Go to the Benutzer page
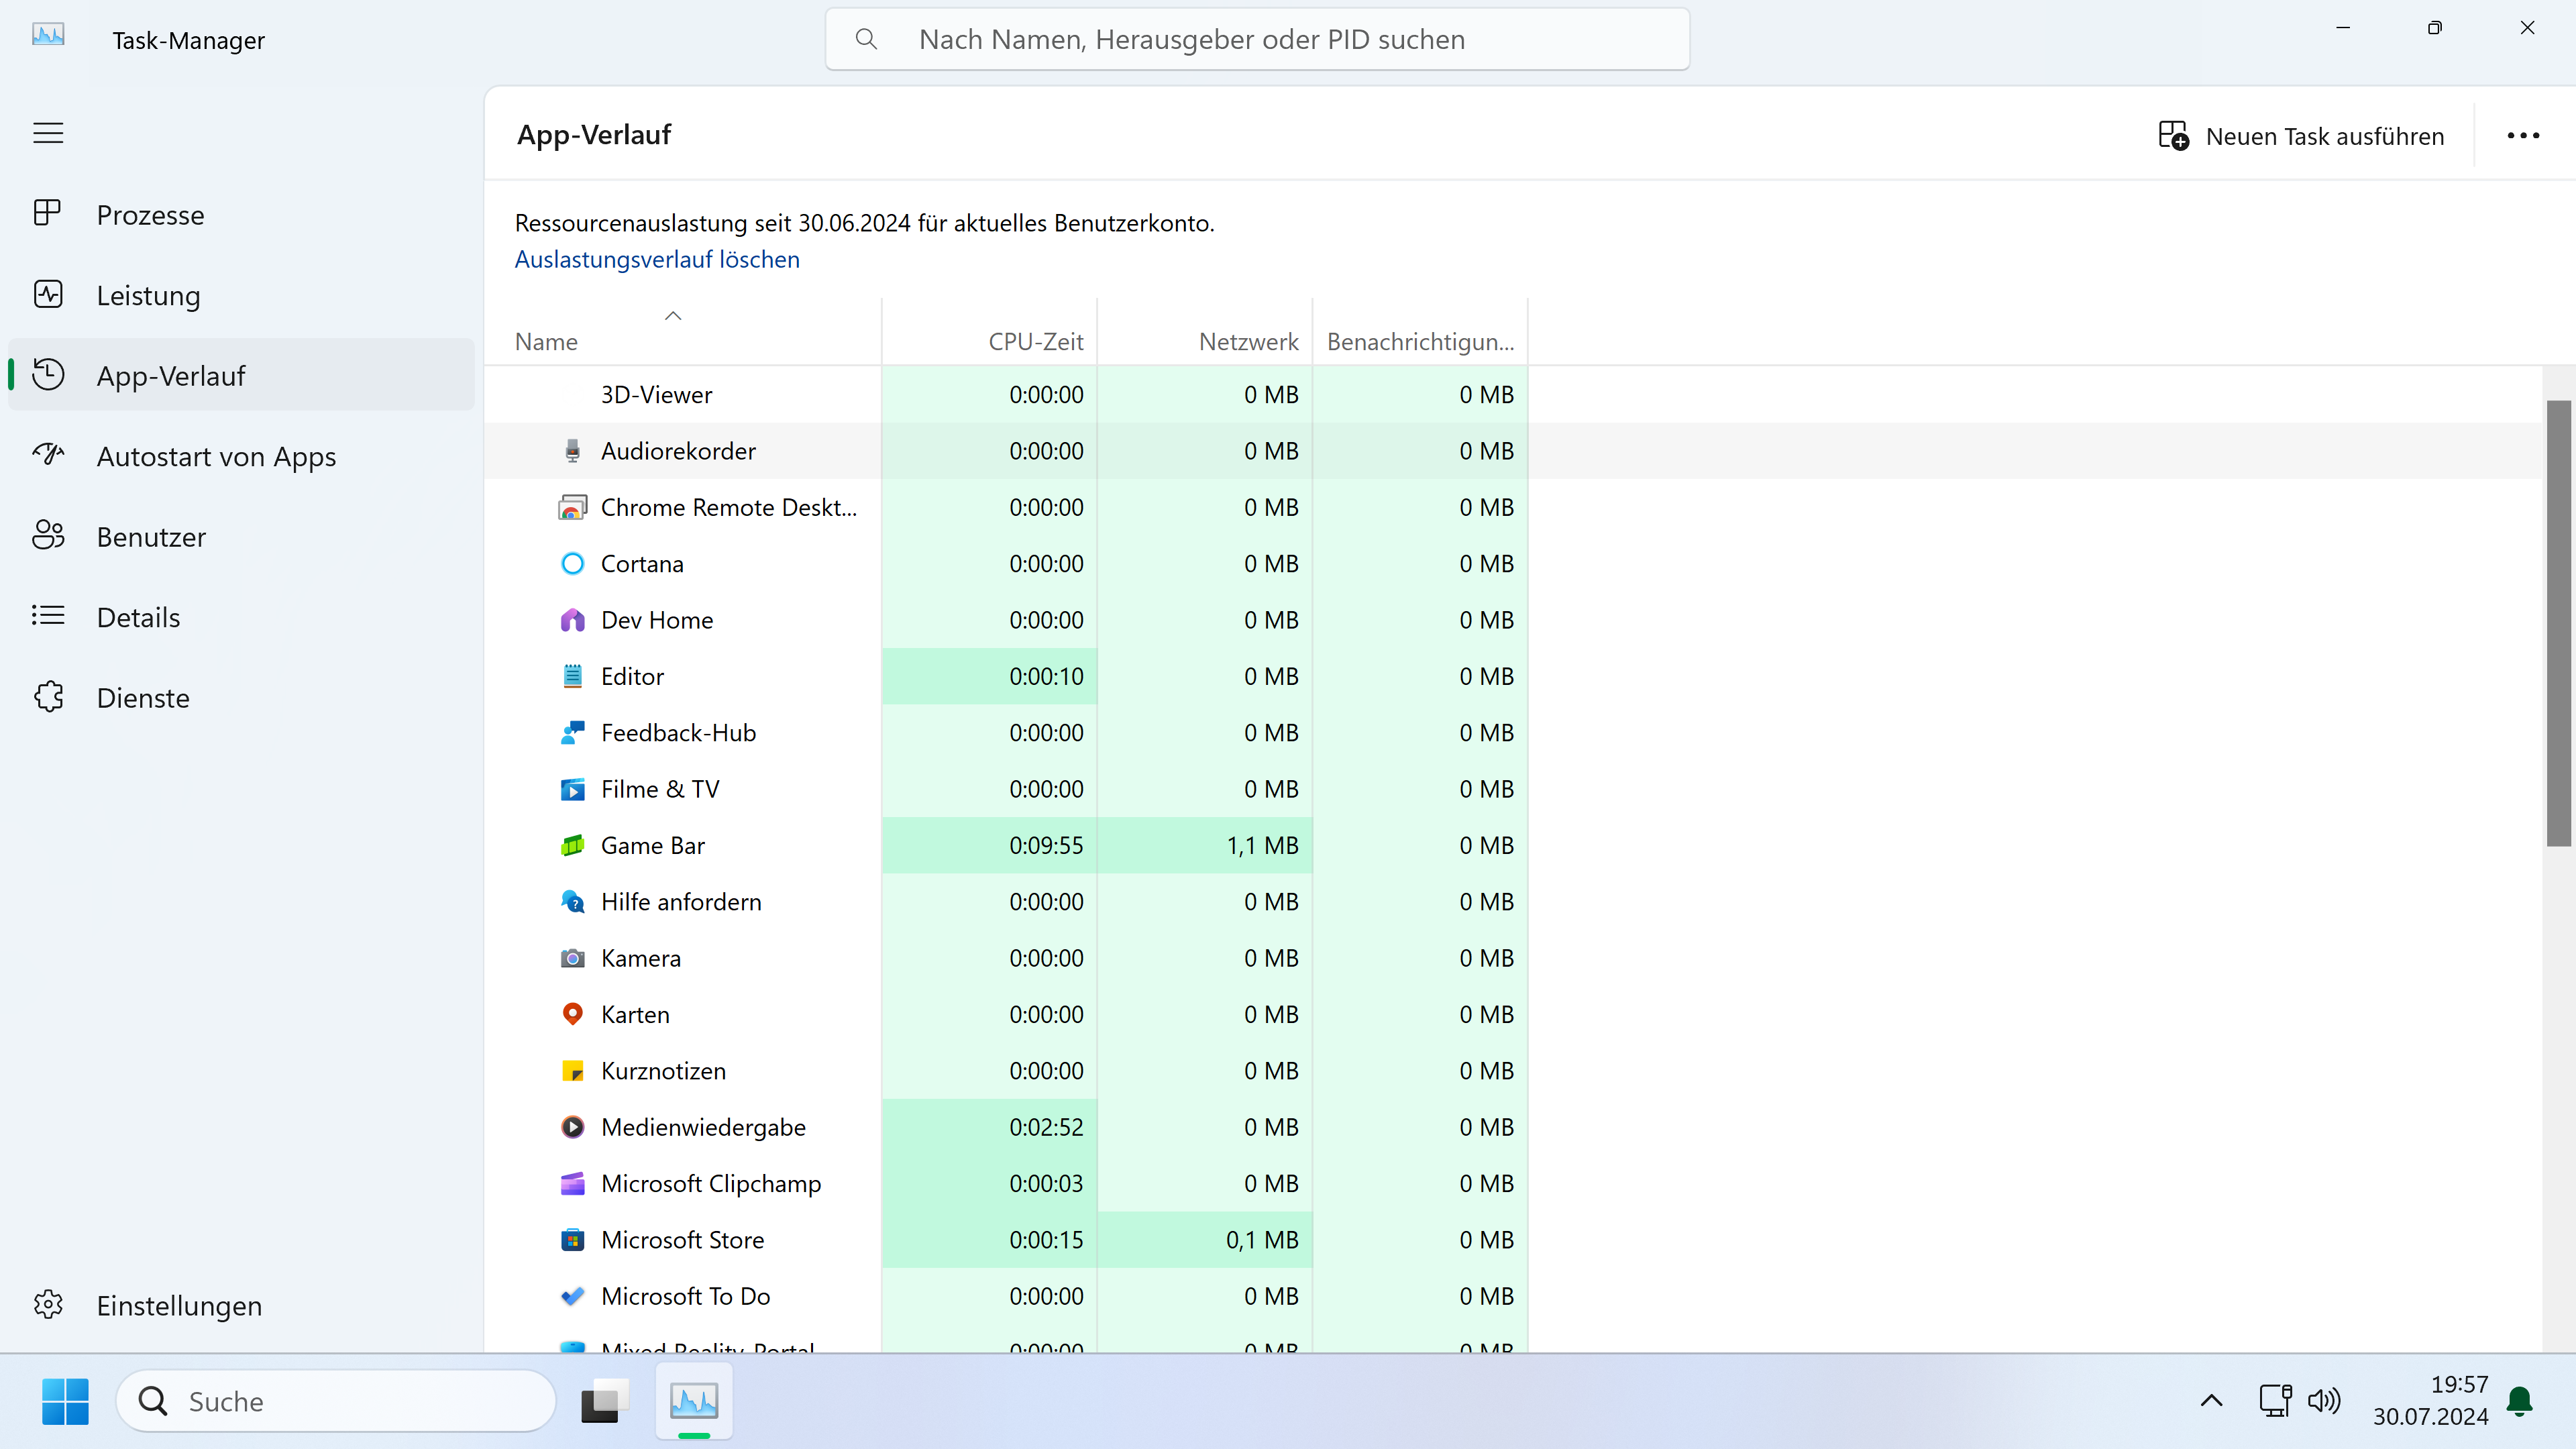Viewport: 2576px width, 1449px height. click(x=151, y=537)
